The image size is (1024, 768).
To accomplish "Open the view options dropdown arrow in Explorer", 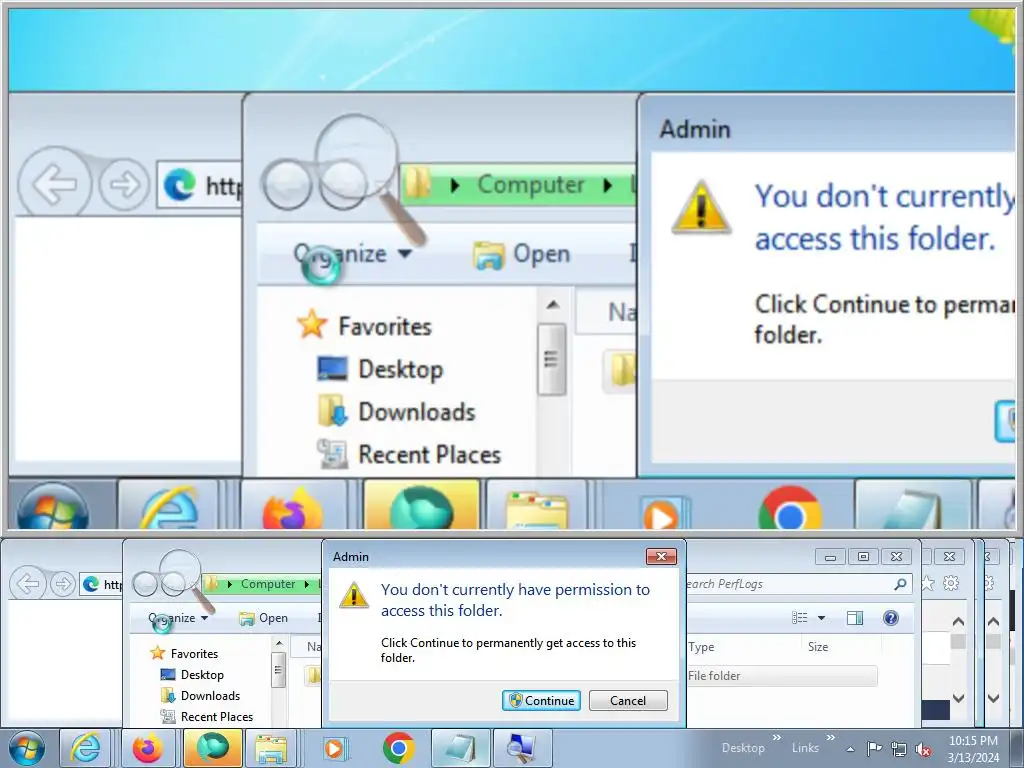I will point(821,618).
